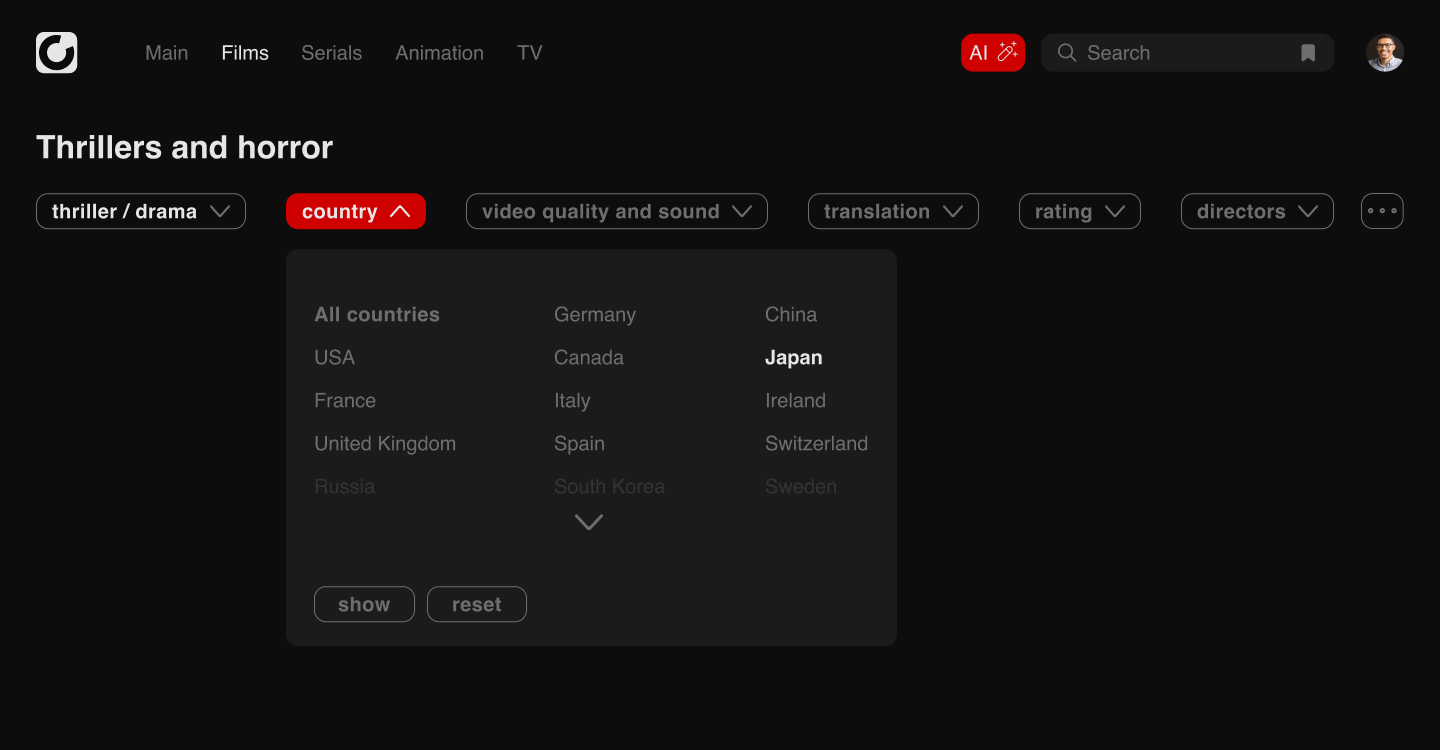Open the user profile avatar
The width and height of the screenshot is (1440, 750).
pos(1385,53)
